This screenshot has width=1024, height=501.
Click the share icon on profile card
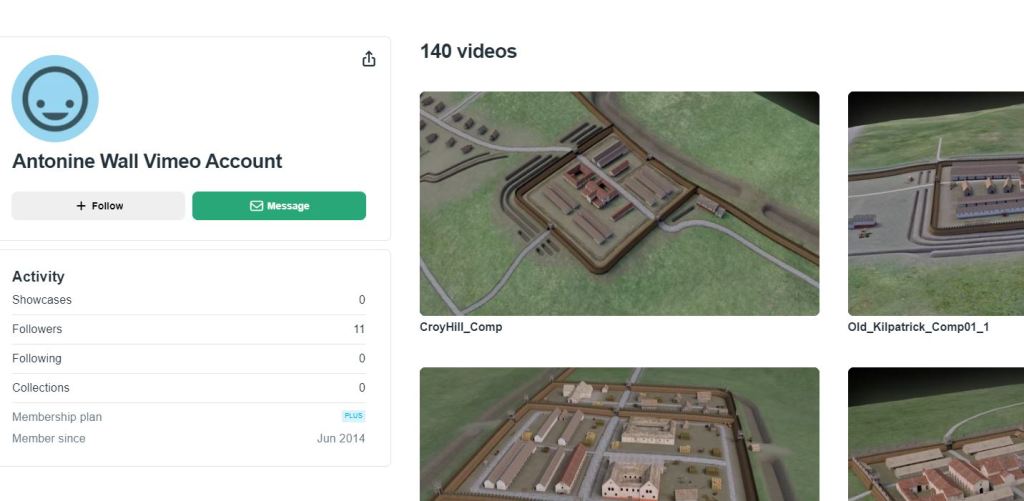[x=369, y=59]
